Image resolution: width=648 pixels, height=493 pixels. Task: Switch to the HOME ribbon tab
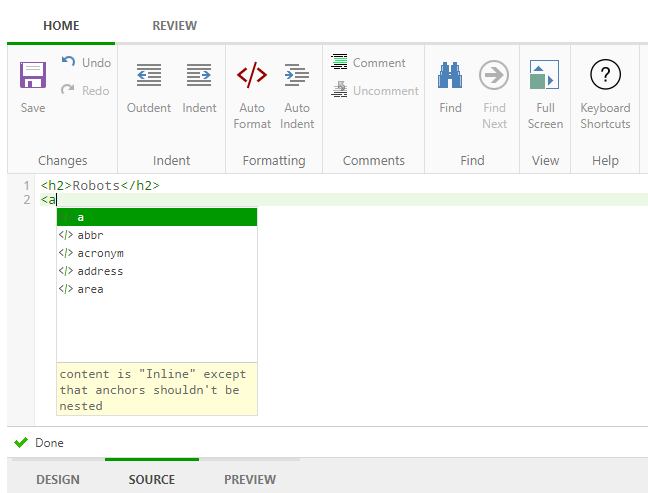tap(61, 26)
